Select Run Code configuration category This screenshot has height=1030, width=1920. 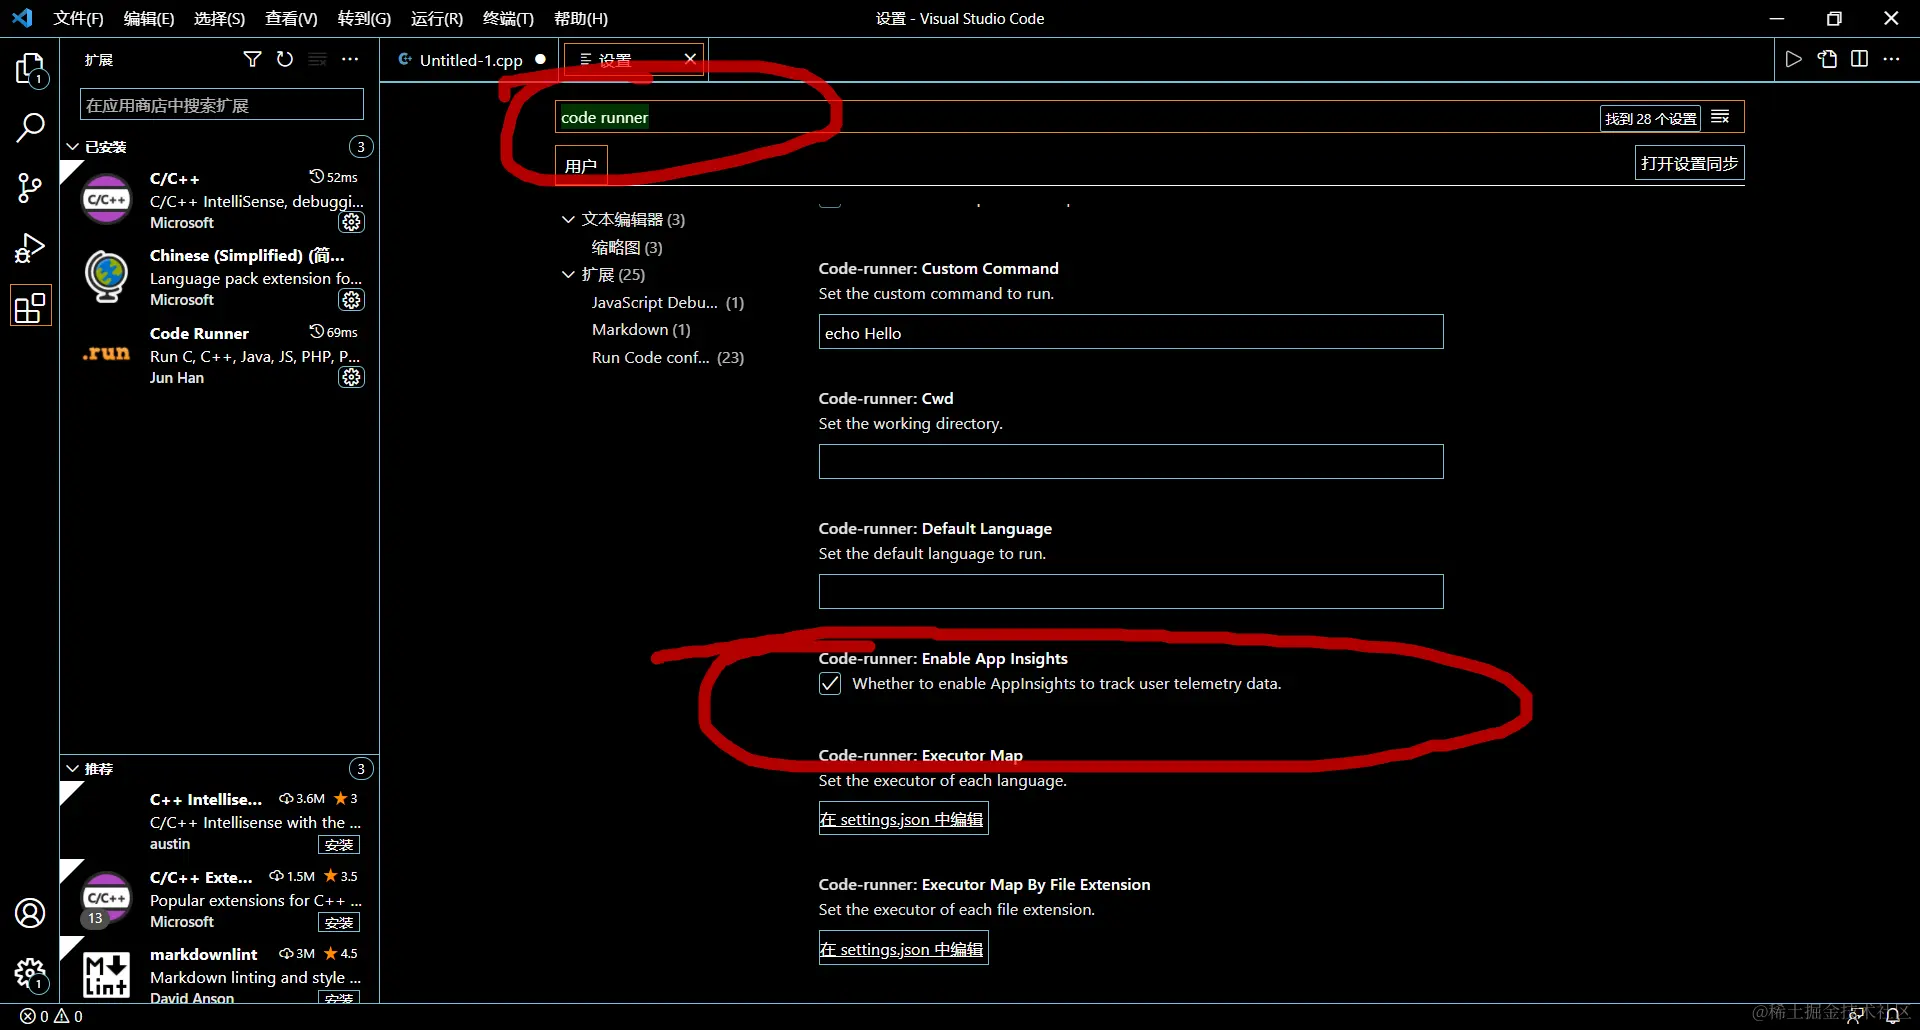668,357
